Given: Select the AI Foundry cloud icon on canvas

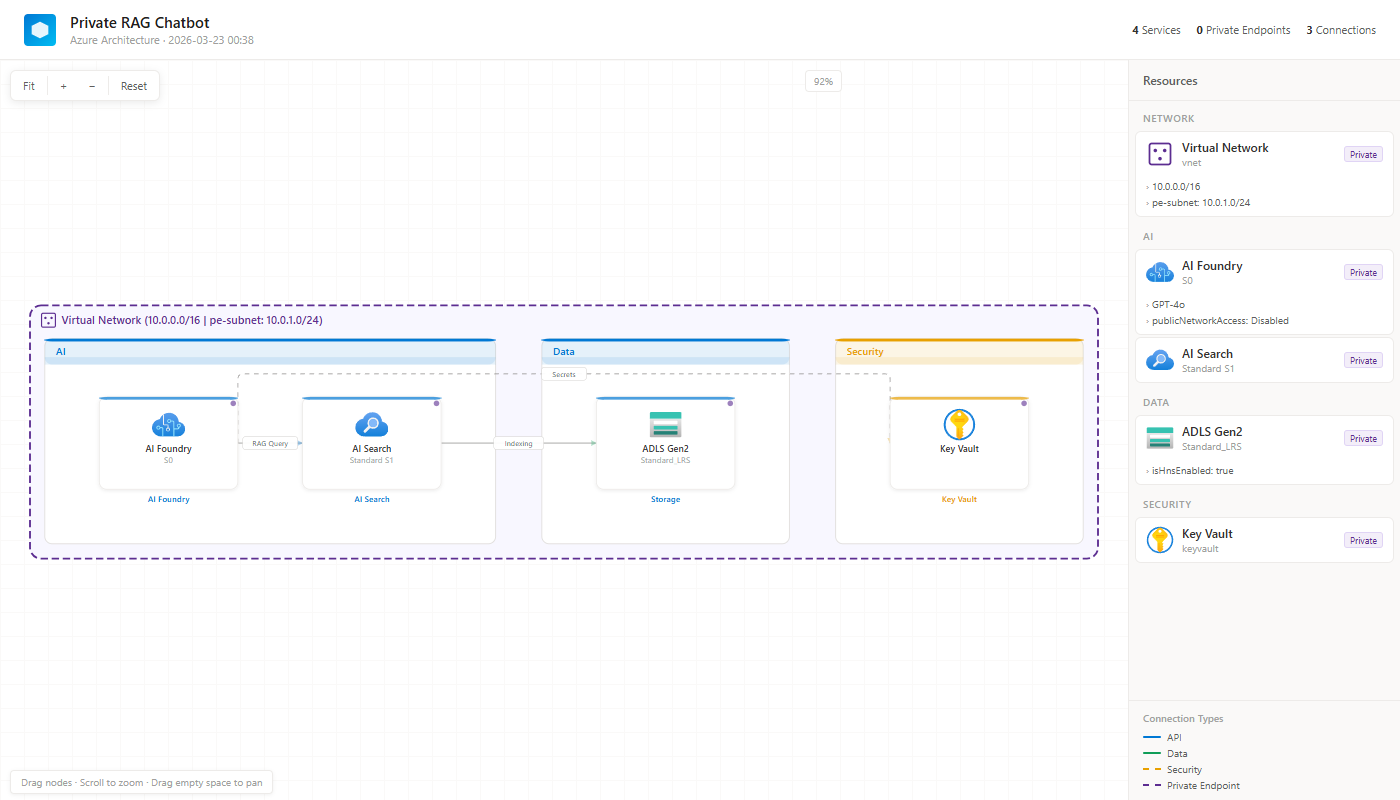Looking at the screenshot, I should pos(168,425).
